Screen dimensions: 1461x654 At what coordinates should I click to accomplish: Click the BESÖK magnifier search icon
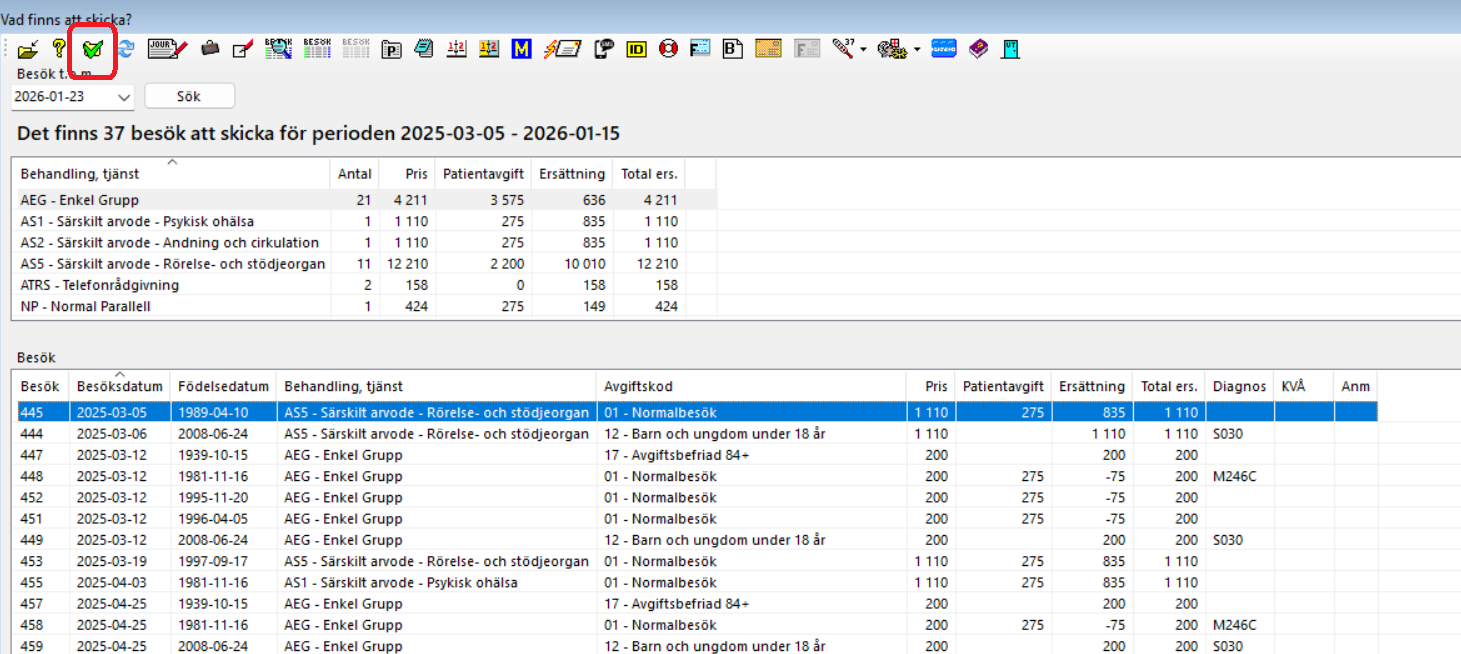278,48
